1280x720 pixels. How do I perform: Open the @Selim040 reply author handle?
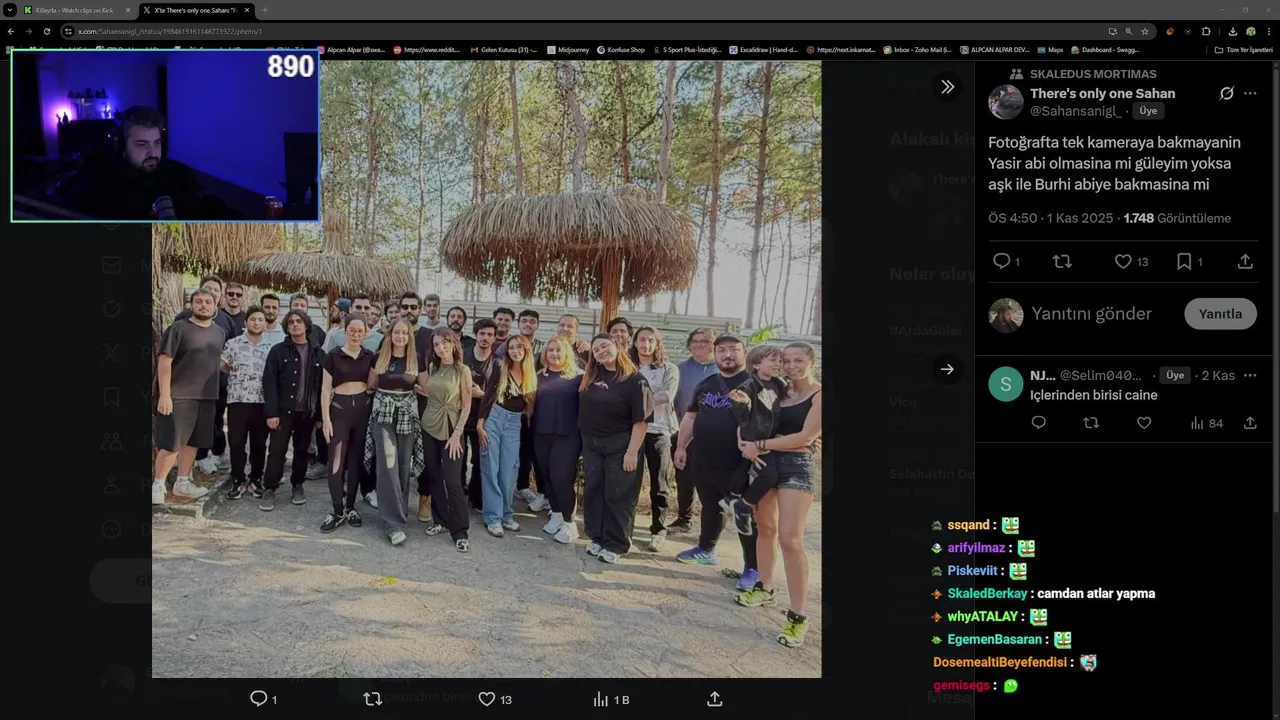pos(1101,375)
